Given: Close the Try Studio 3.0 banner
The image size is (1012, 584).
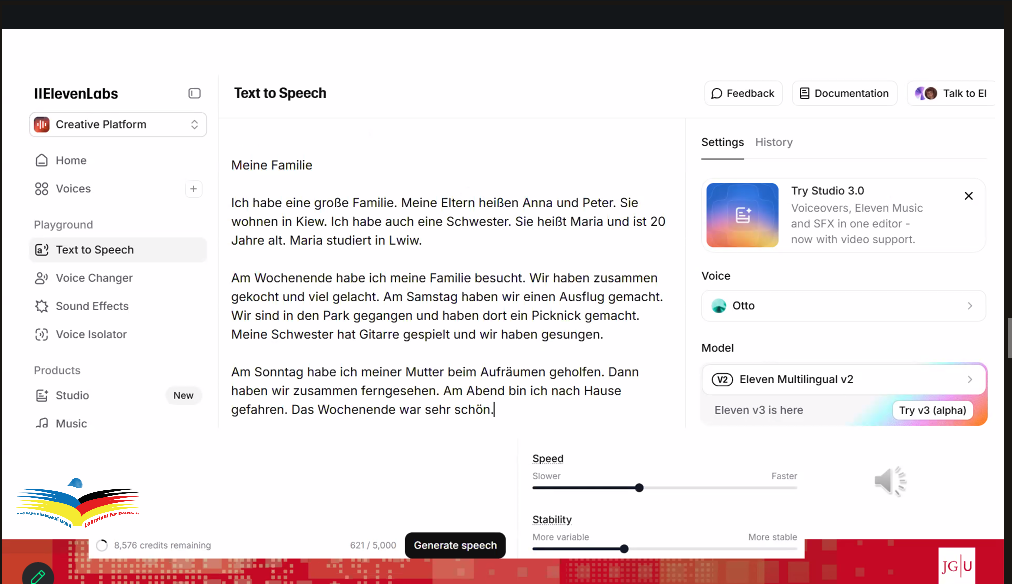Looking at the screenshot, I should tap(968, 196).
